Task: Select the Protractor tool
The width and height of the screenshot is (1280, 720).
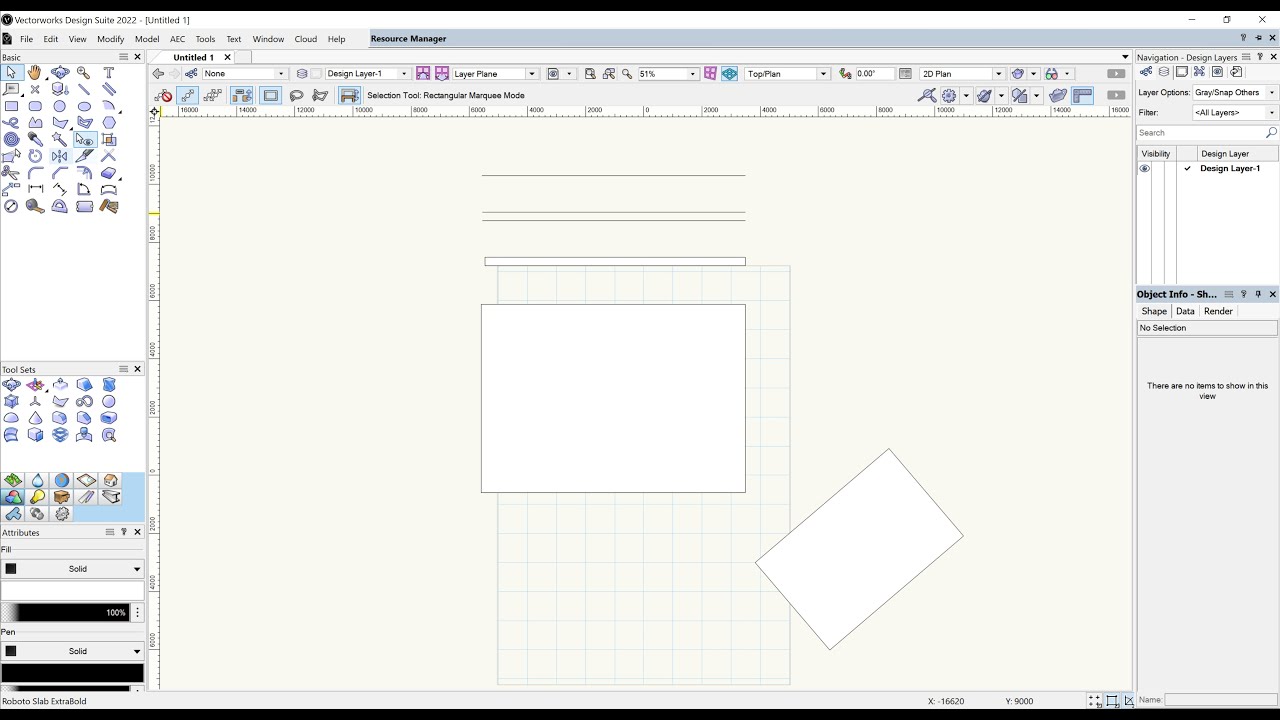Action: pyautogui.click(x=60, y=206)
